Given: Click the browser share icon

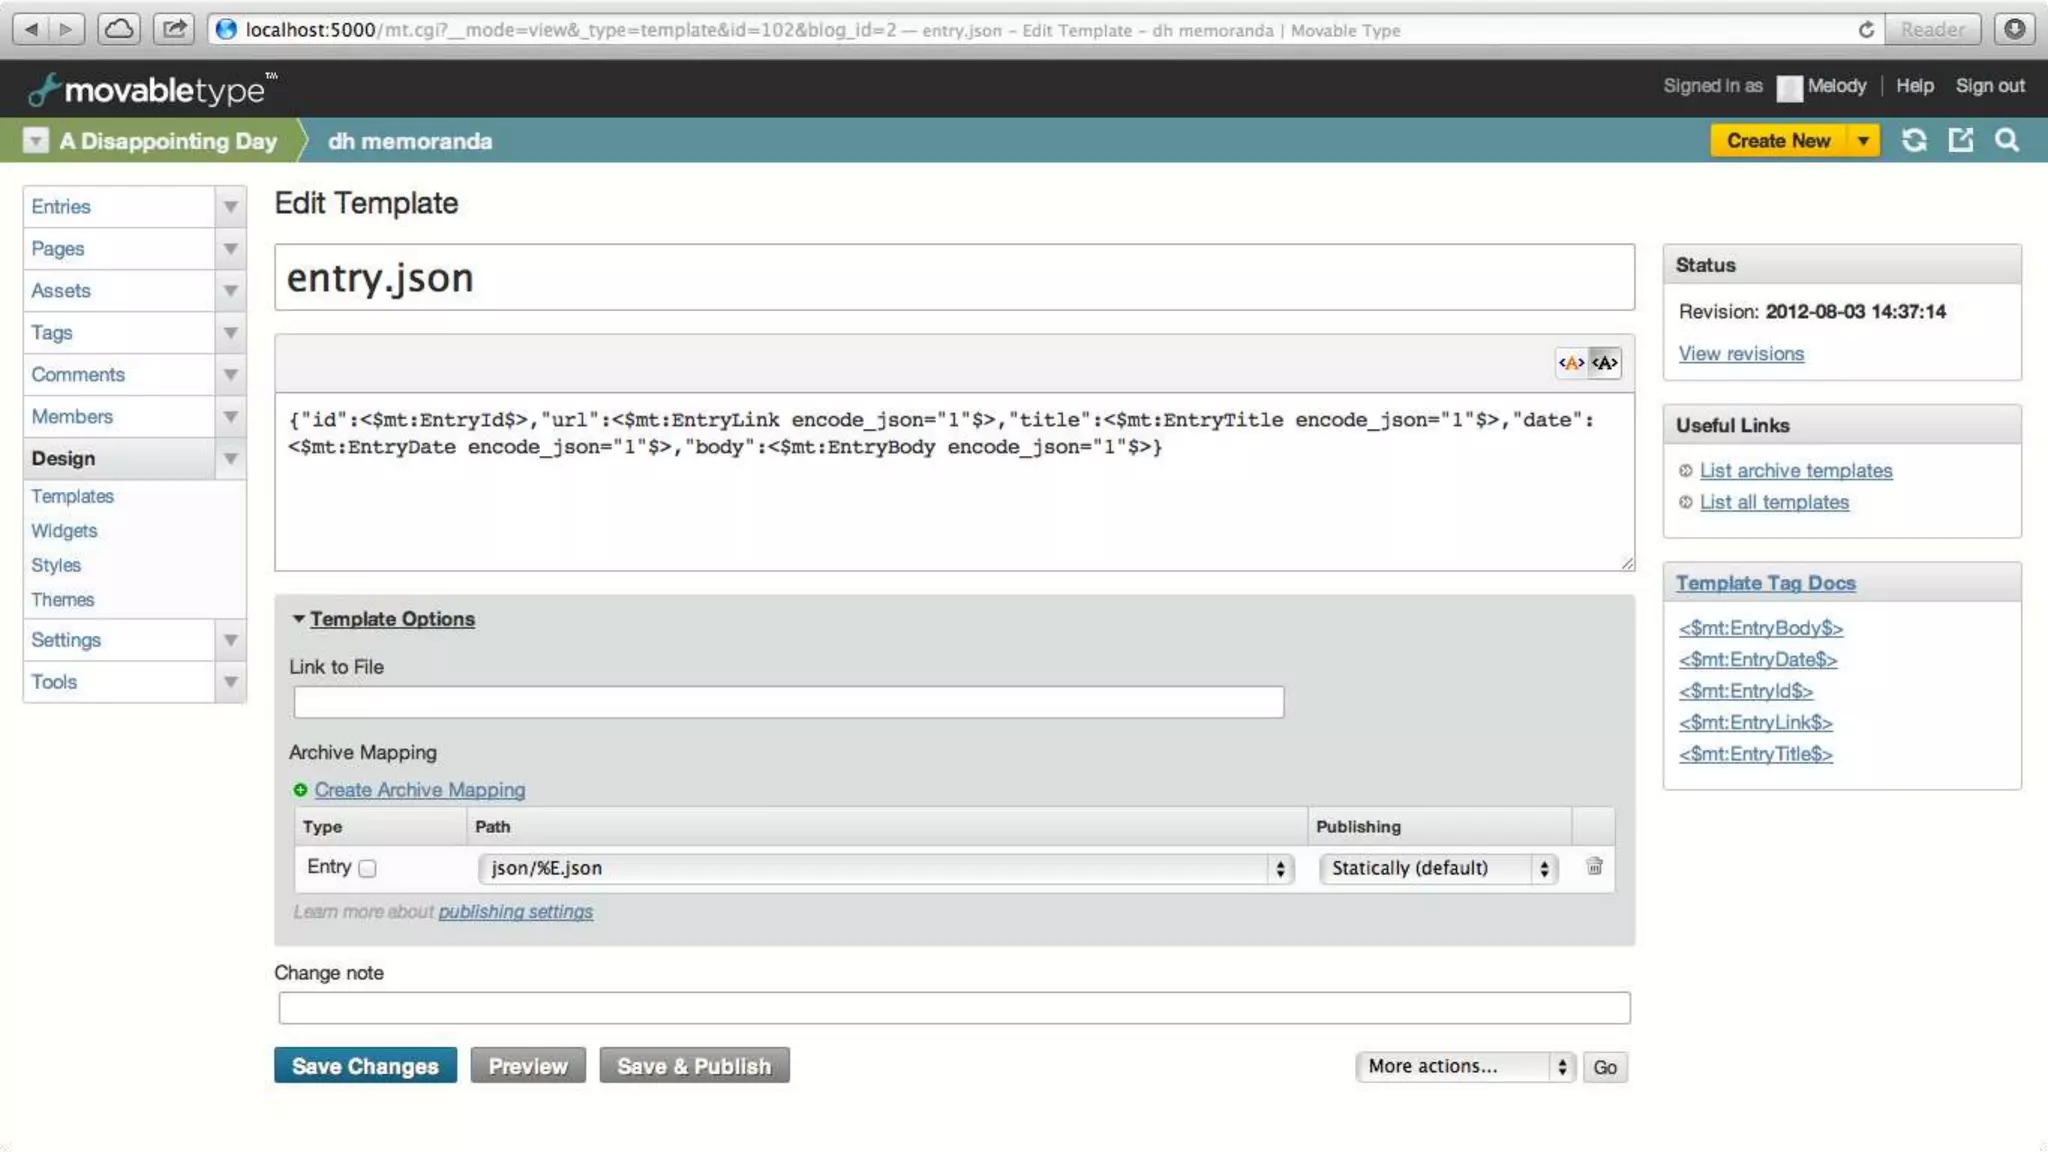Looking at the screenshot, I should [x=174, y=29].
